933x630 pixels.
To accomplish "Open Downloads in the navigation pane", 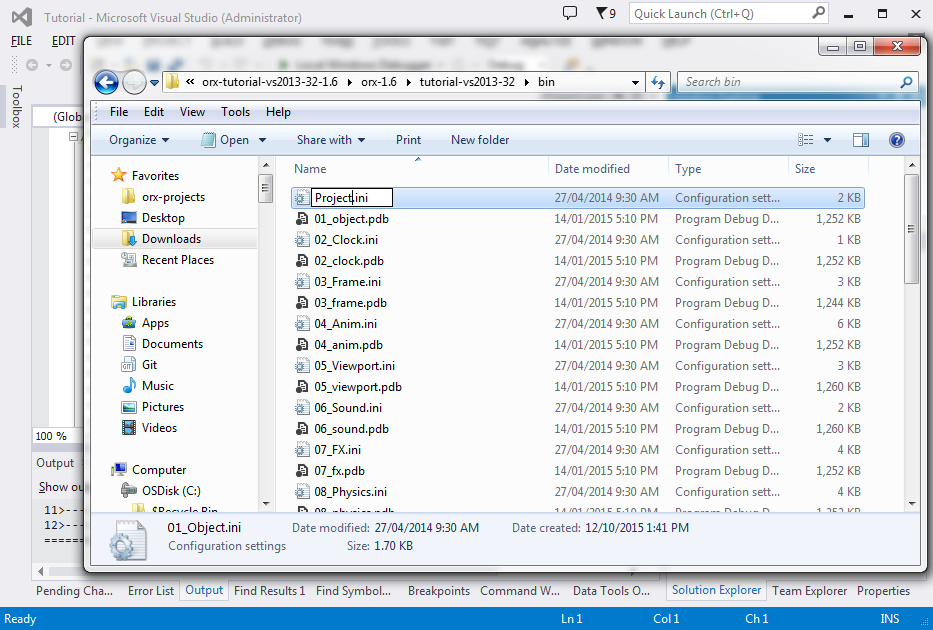I will [x=171, y=239].
